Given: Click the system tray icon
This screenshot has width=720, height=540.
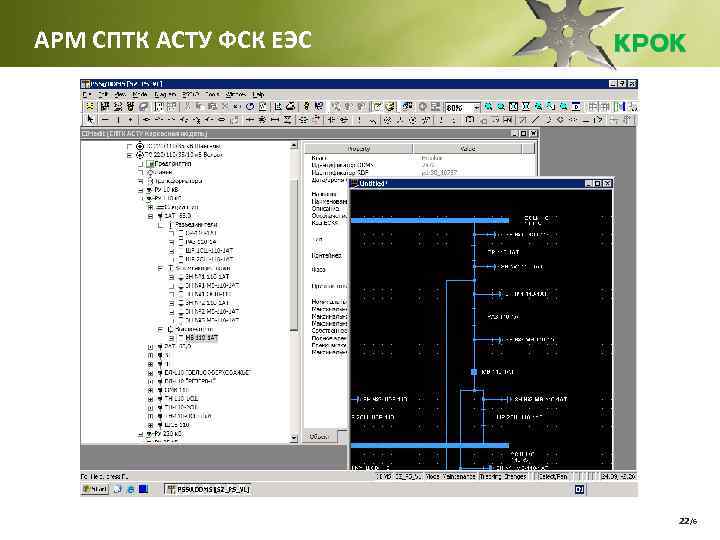Looking at the screenshot, I should pyautogui.click(x=579, y=489).
